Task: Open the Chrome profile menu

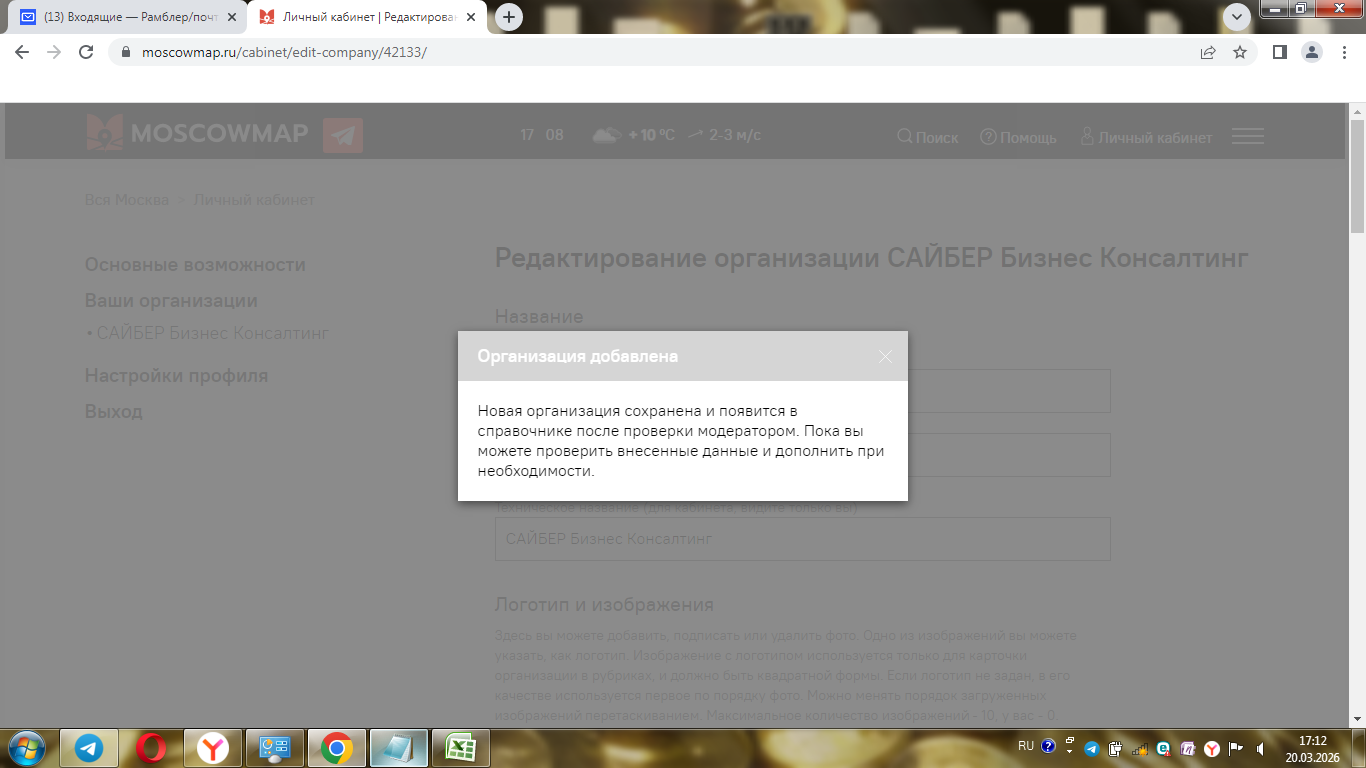Action: tap(1311, 52)
